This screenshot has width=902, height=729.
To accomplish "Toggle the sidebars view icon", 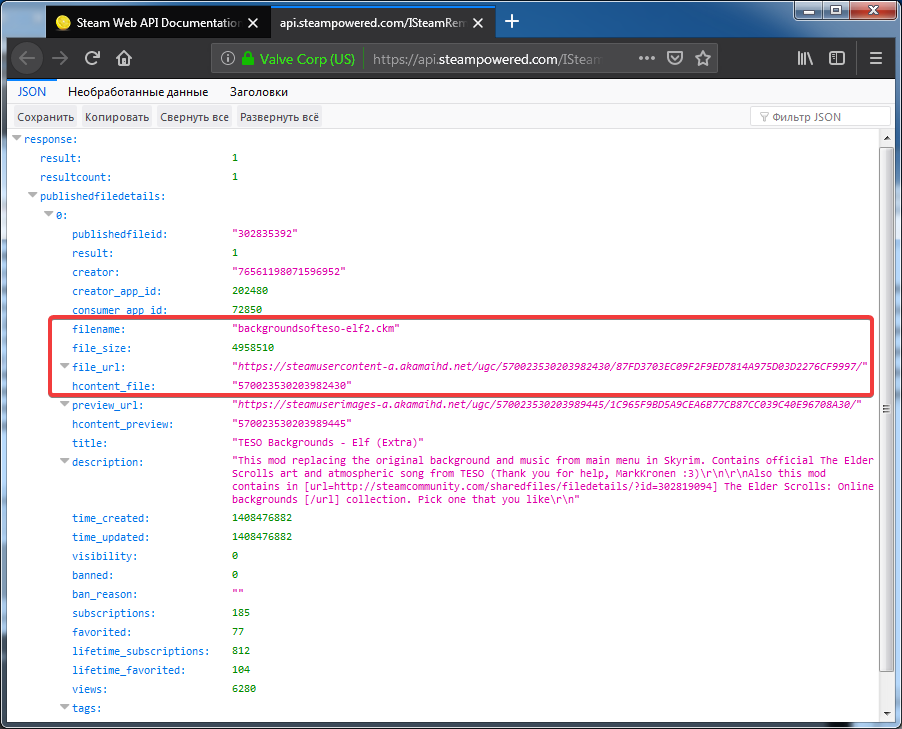I will [x=837, y=58].
